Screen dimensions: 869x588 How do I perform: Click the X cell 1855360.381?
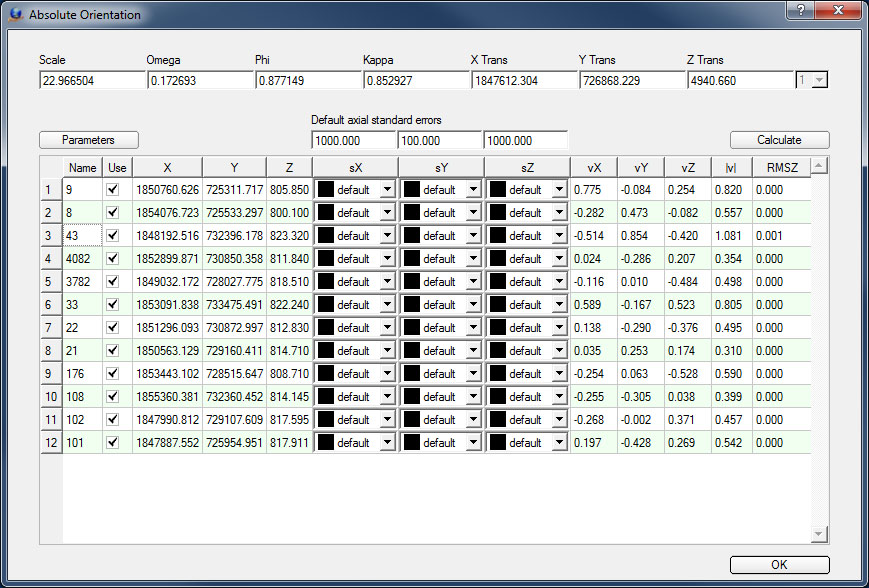[167, 397]
